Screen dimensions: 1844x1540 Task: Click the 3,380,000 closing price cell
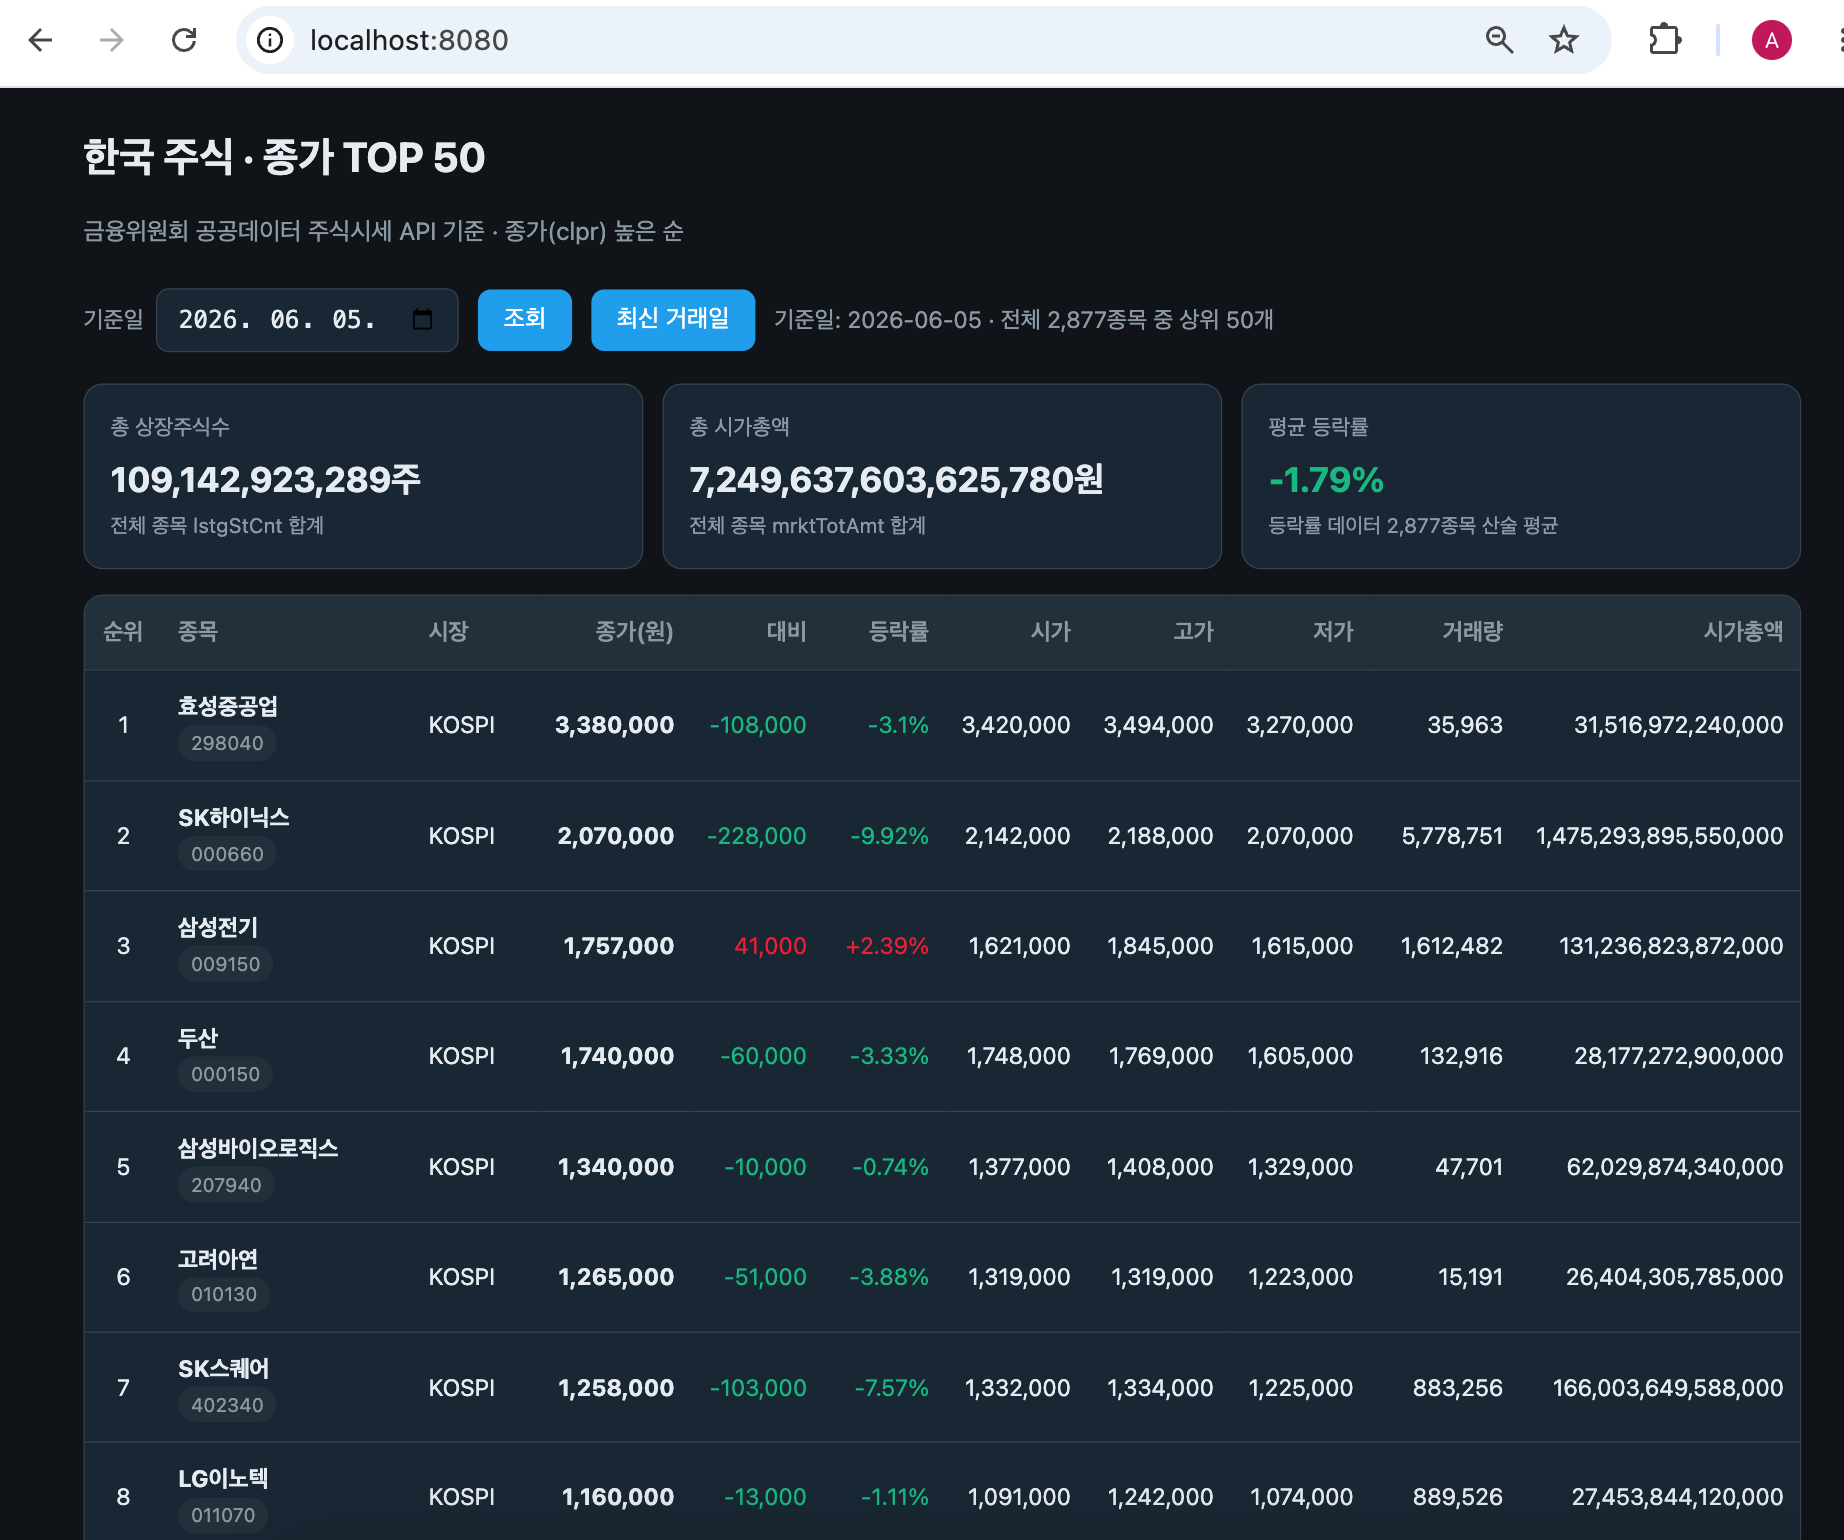pos(614,725)
